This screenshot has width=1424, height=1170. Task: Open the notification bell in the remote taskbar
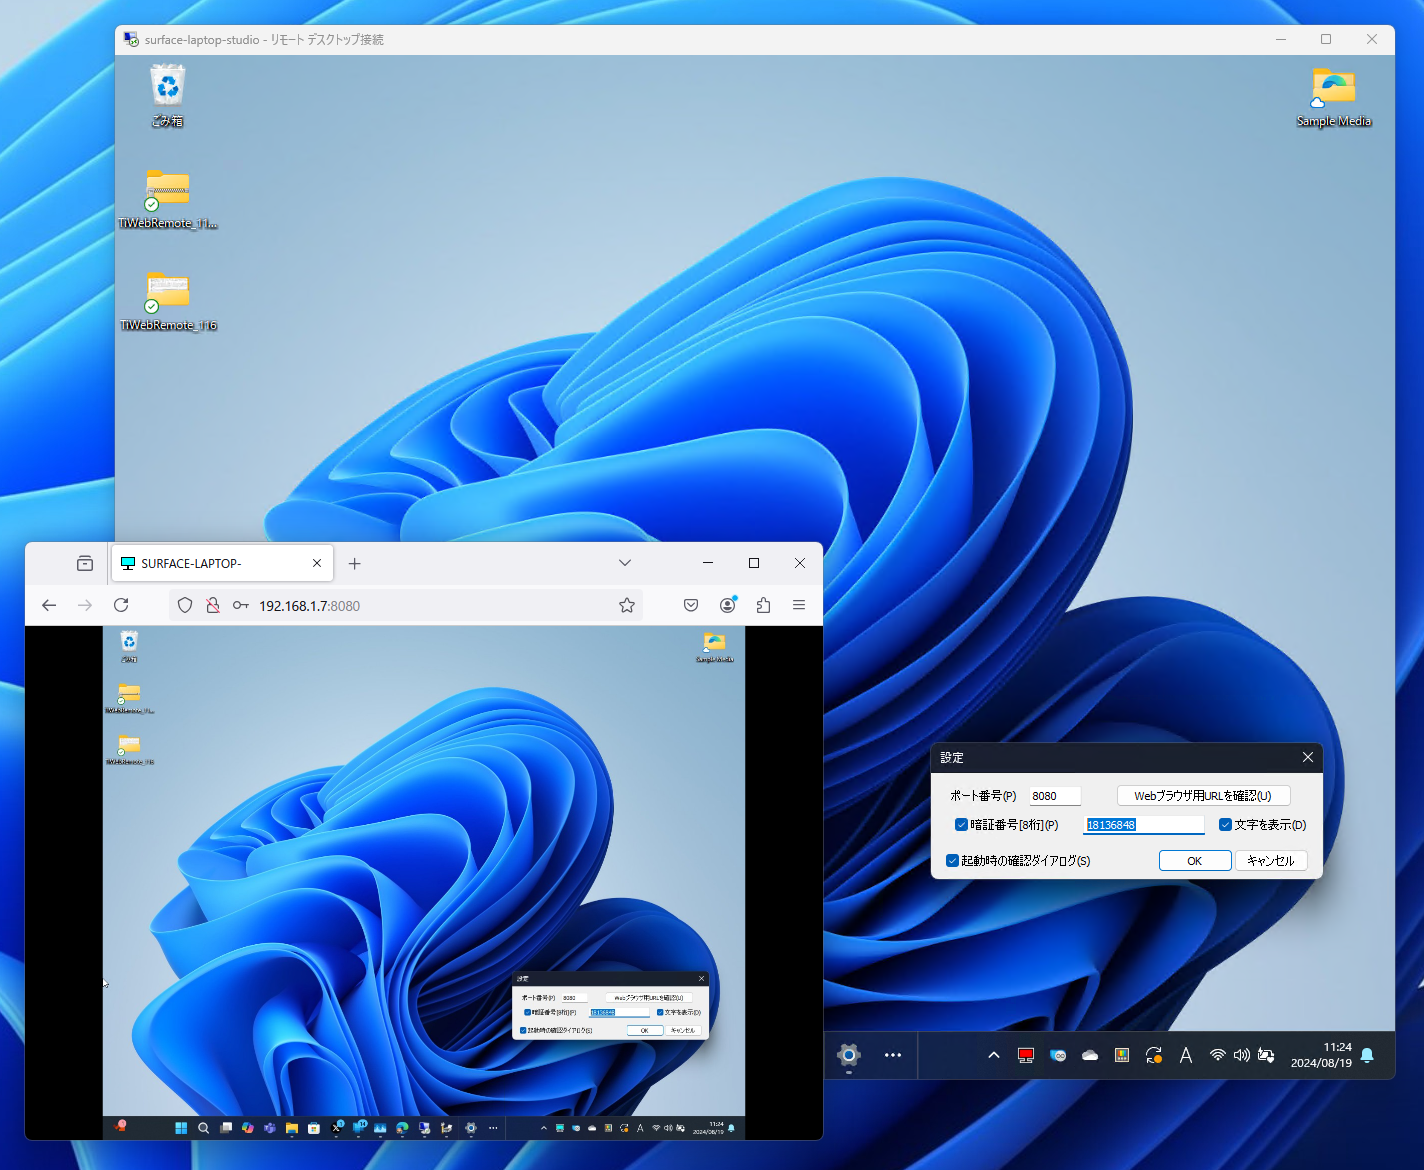point(1367,1055)
